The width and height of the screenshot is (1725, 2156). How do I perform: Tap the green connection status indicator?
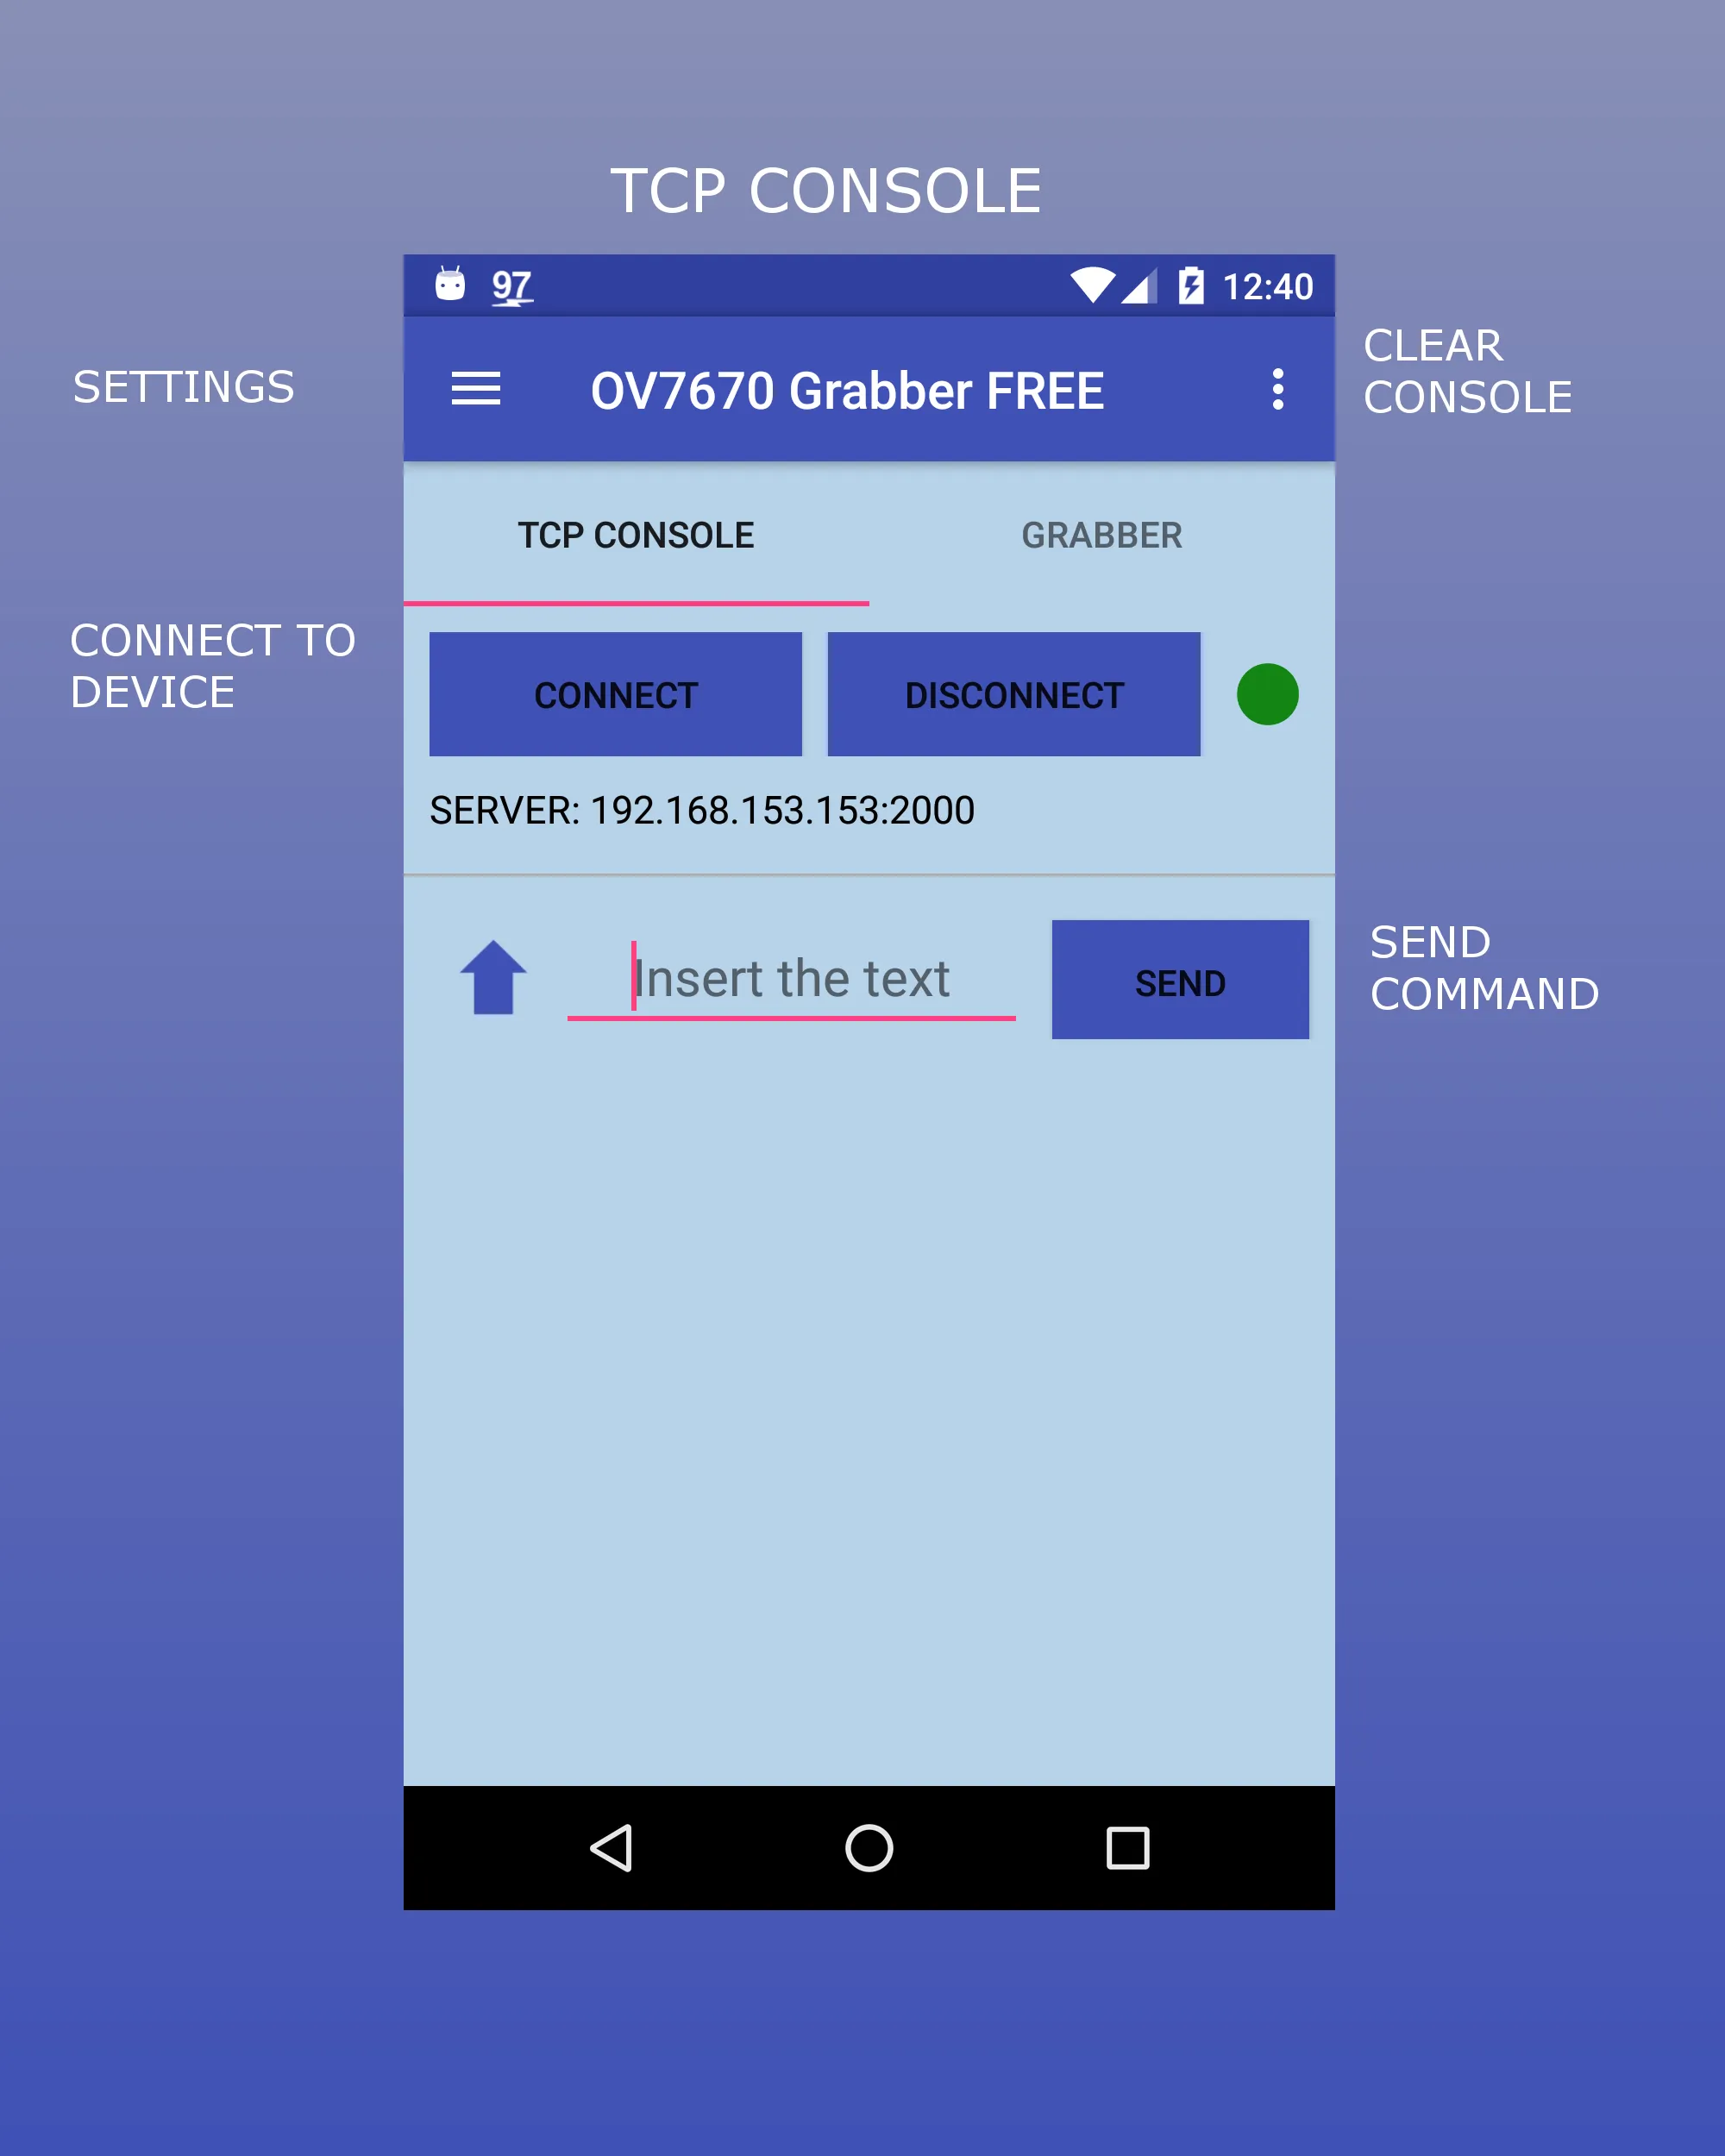[1269, 695]
